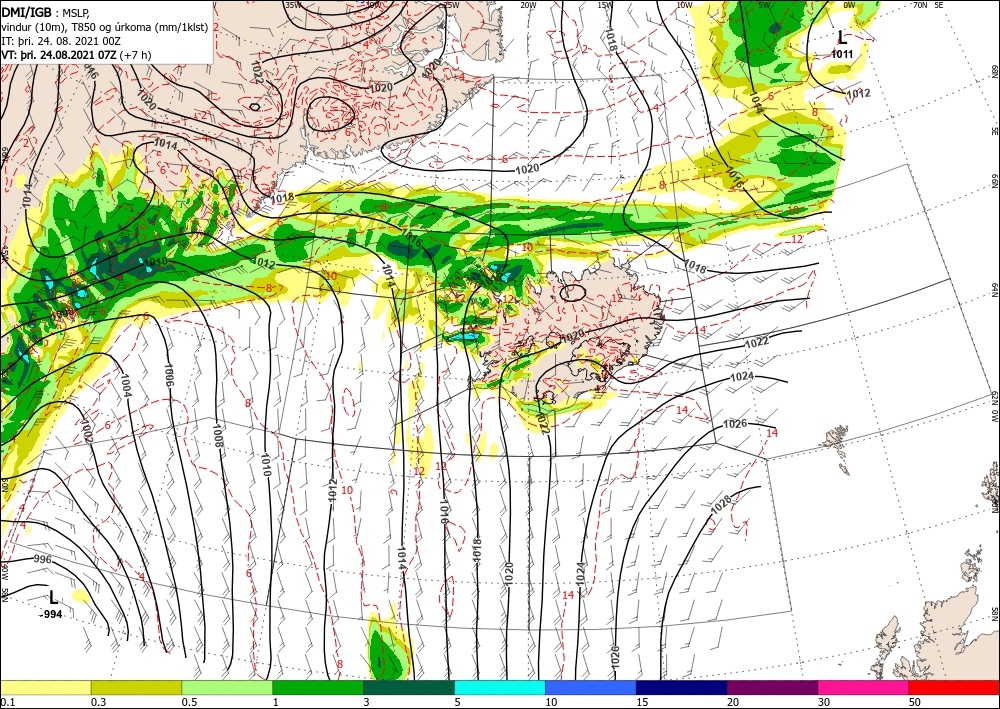The height and width of the screenshot is (709, 1000).
Task: Click the '5W' longitude label
Action: 764,5
